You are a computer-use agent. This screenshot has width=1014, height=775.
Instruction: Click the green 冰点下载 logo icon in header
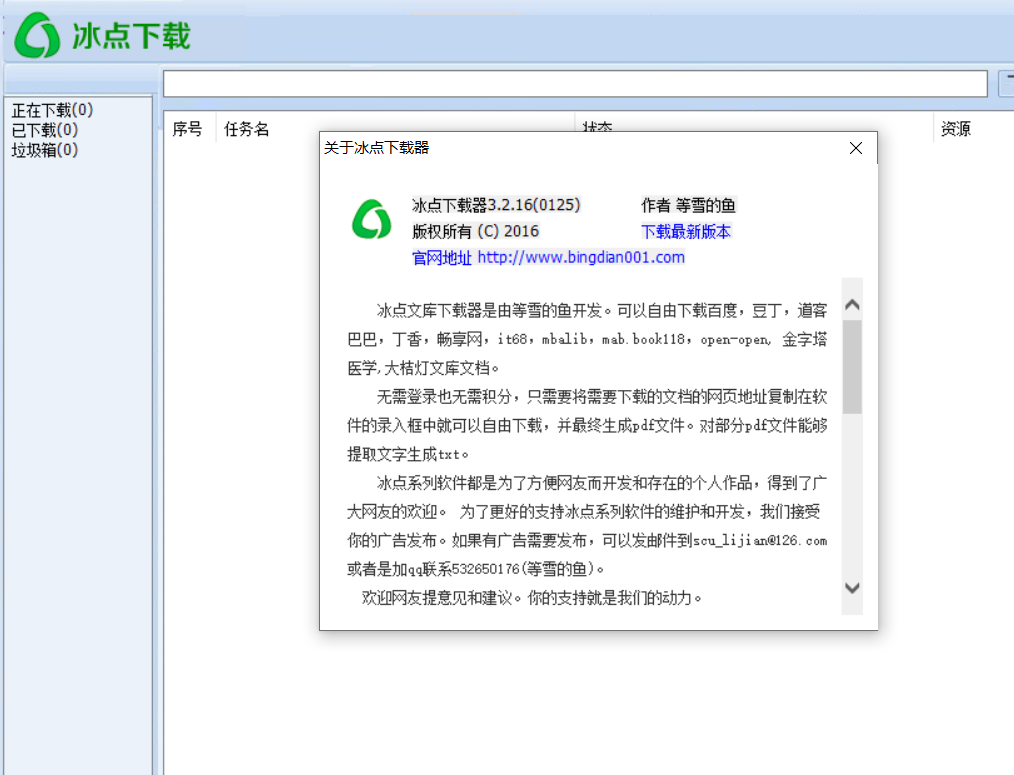click(37, 35)
